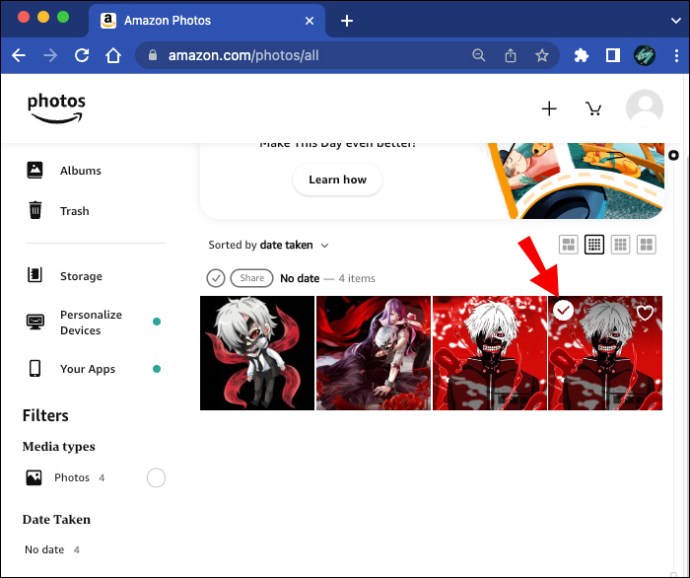Reload the Amazon Photos page
690x578 pixels.
click(82, 55)
